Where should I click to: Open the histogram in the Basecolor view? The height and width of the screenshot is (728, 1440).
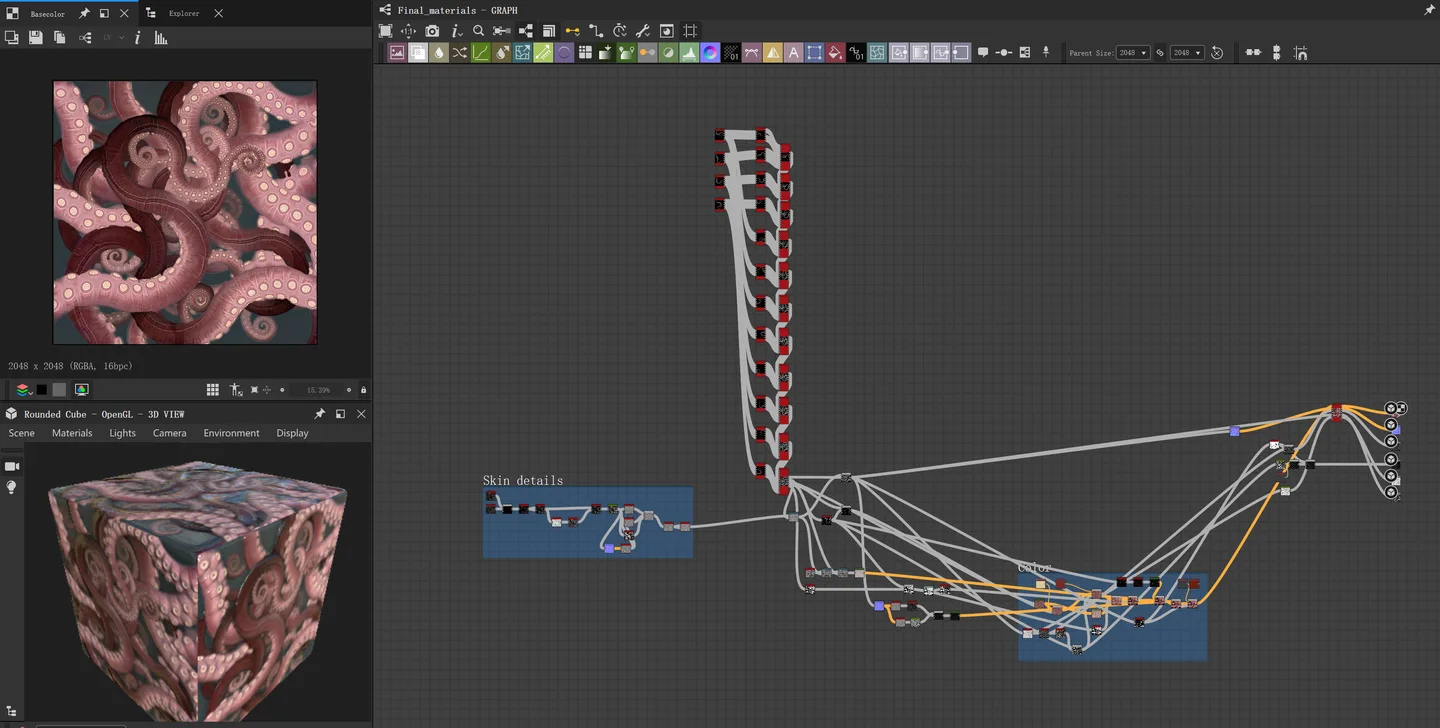(x=161, y=38)
